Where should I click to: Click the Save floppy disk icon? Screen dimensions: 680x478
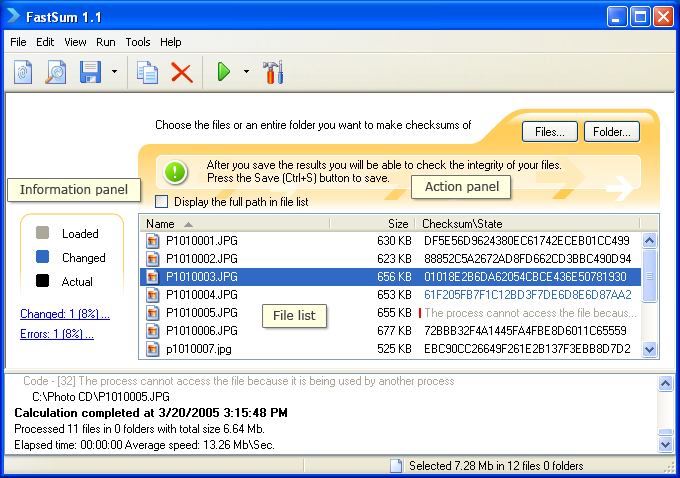pos(90,72)
